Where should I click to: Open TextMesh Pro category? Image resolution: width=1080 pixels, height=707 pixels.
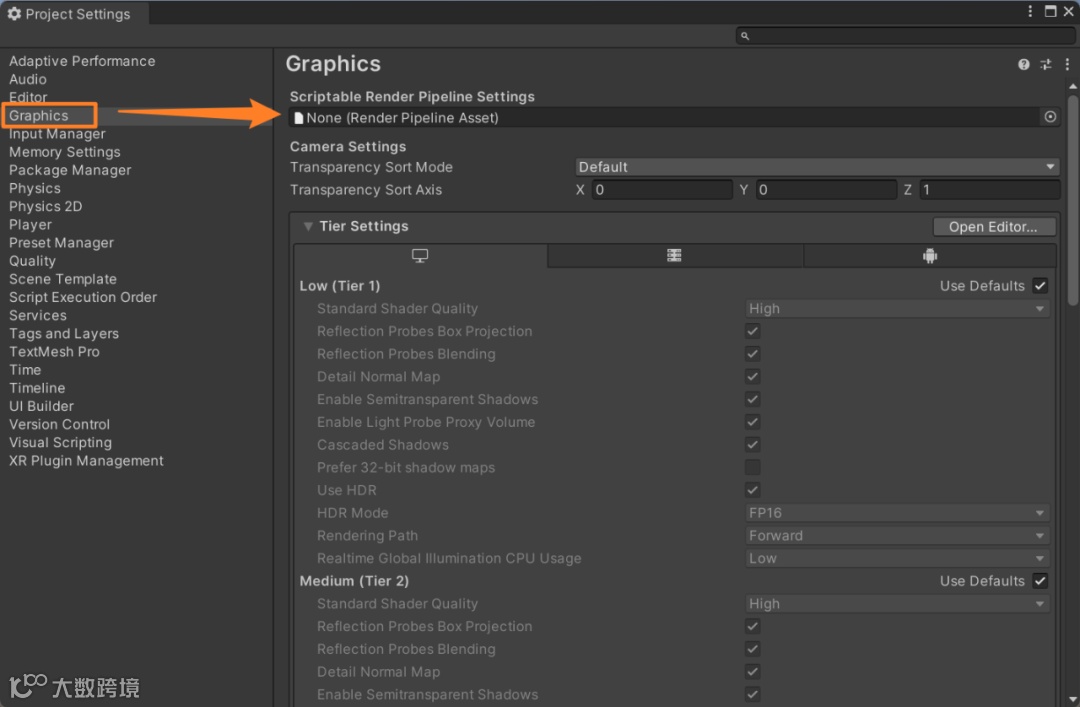(54, 352)
